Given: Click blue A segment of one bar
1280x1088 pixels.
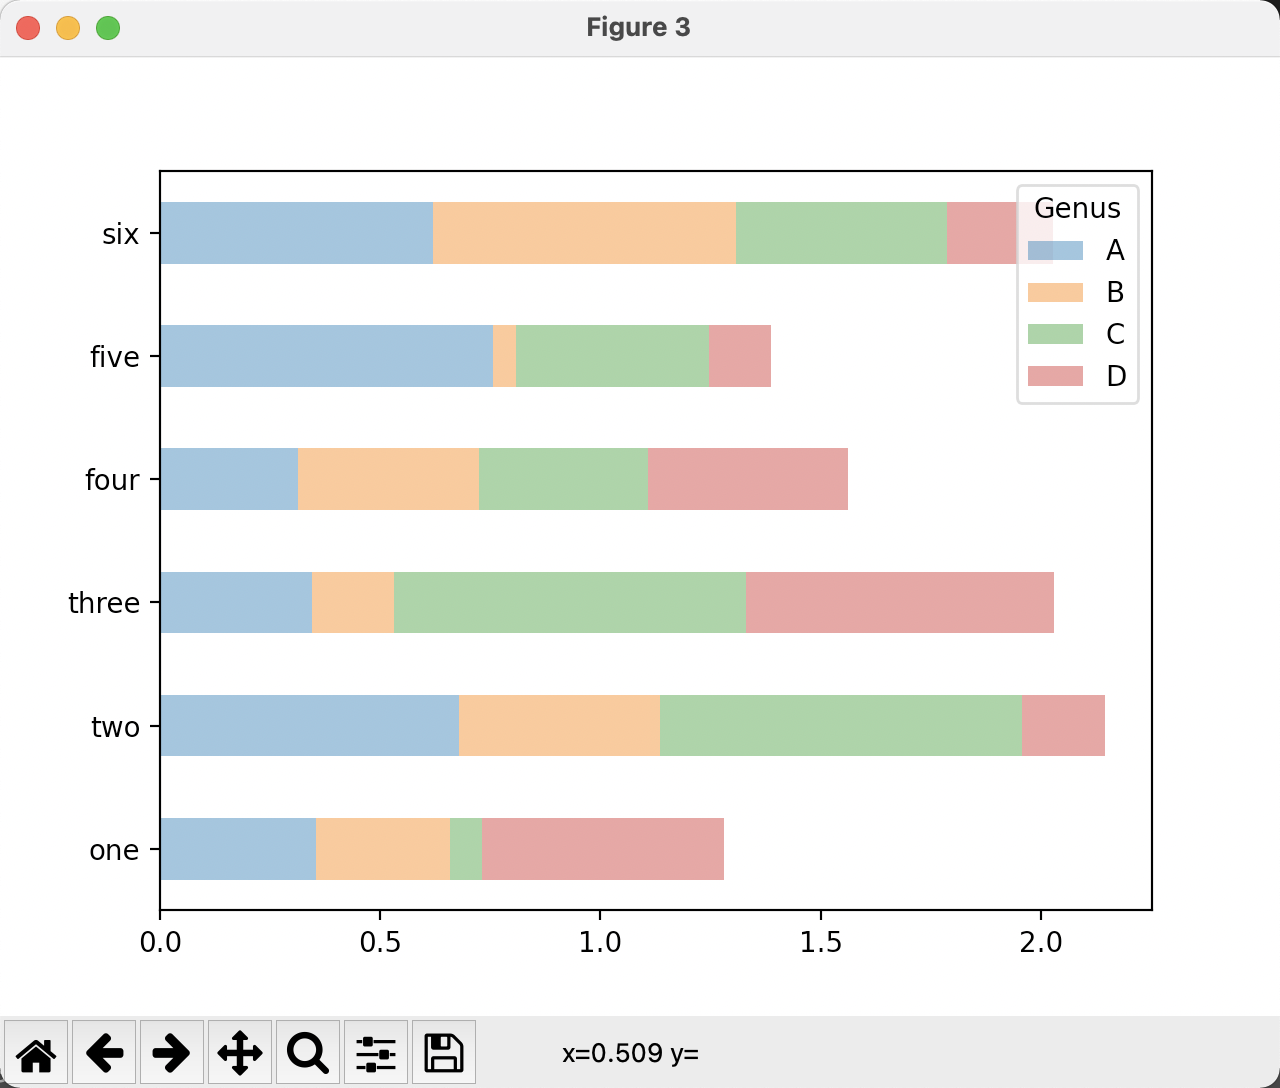Looking at the screenshot, I should (238, 849).
